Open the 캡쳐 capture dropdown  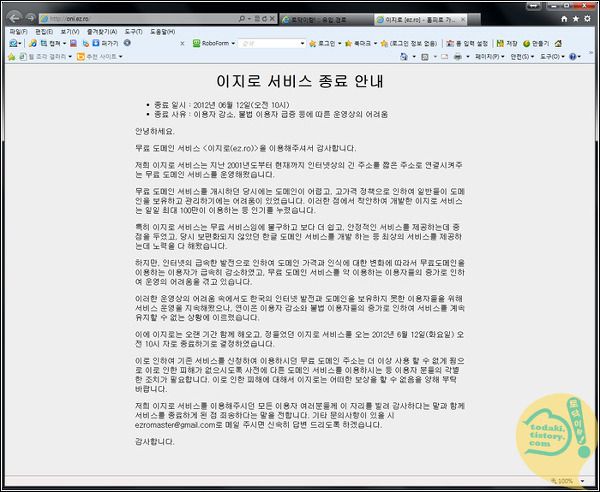(x=53, y=44)
